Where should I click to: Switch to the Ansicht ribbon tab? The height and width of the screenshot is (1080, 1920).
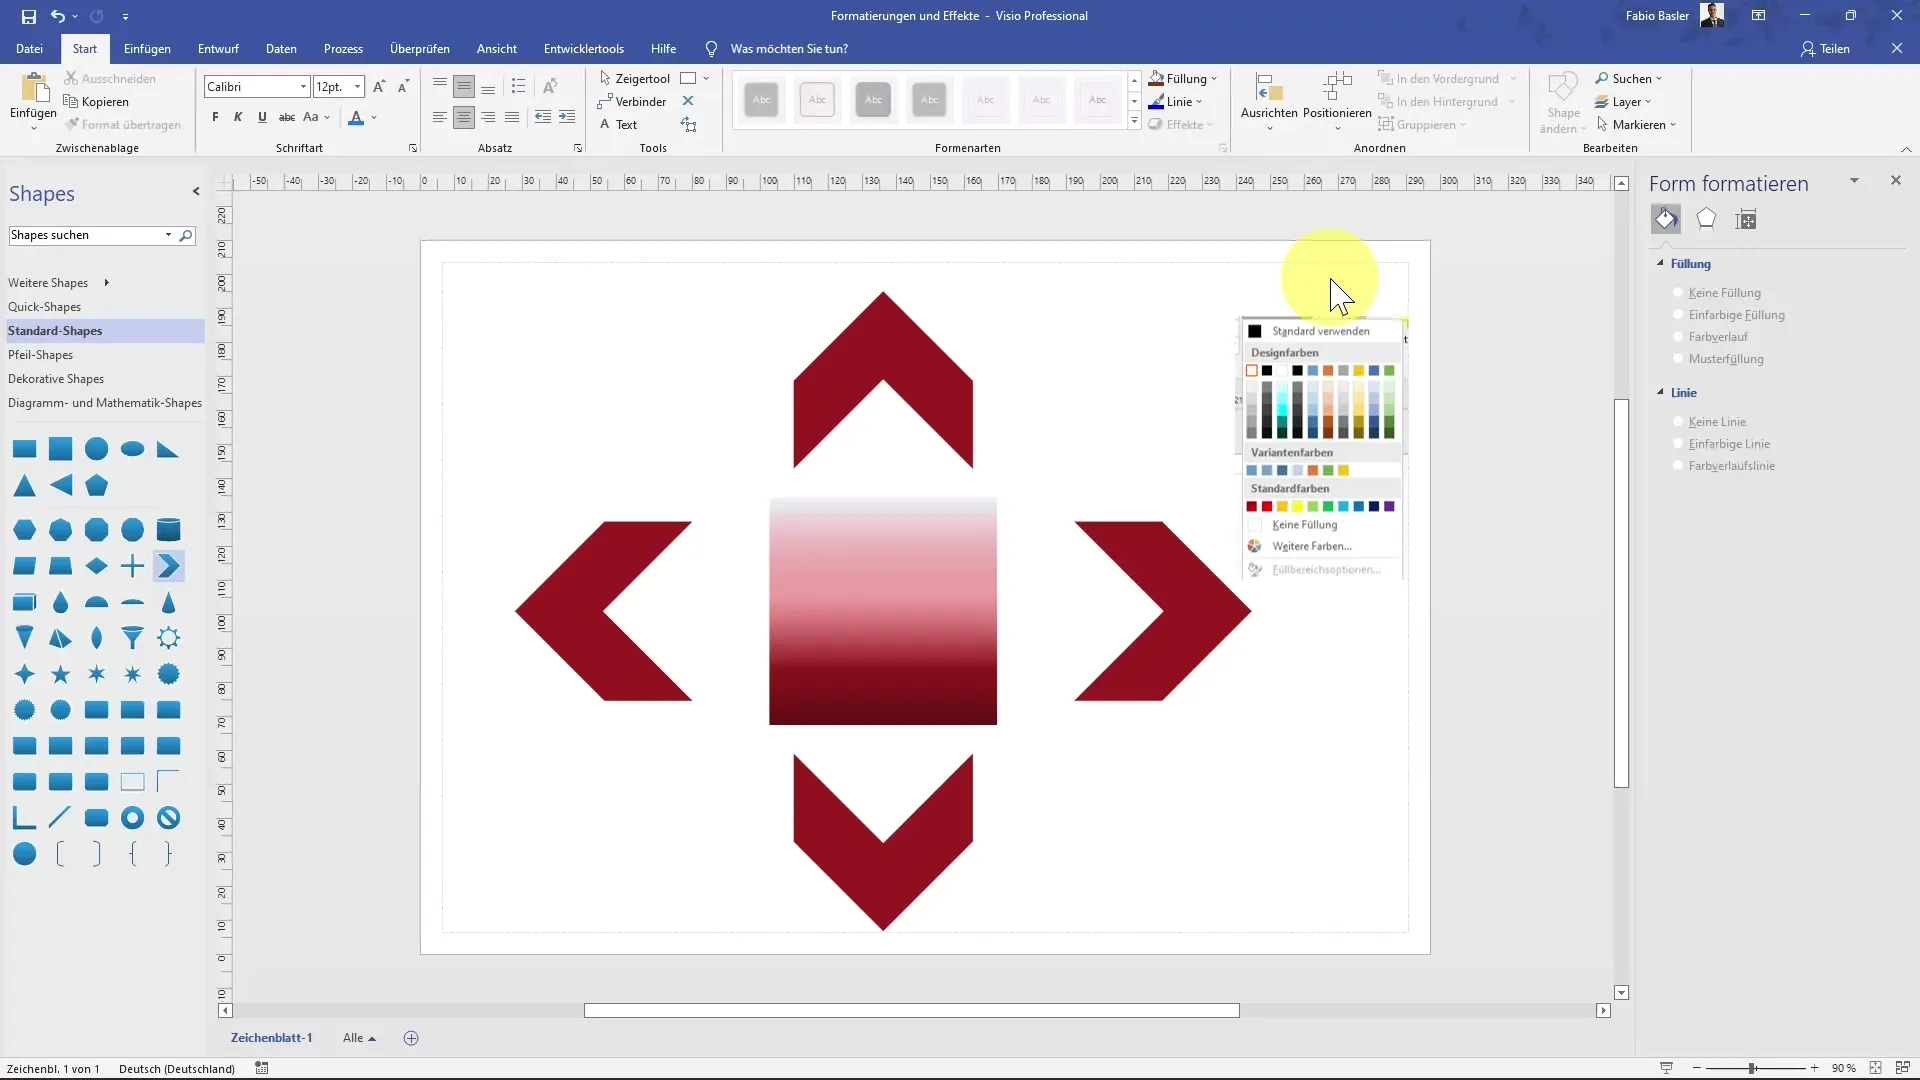click(497, 48)
